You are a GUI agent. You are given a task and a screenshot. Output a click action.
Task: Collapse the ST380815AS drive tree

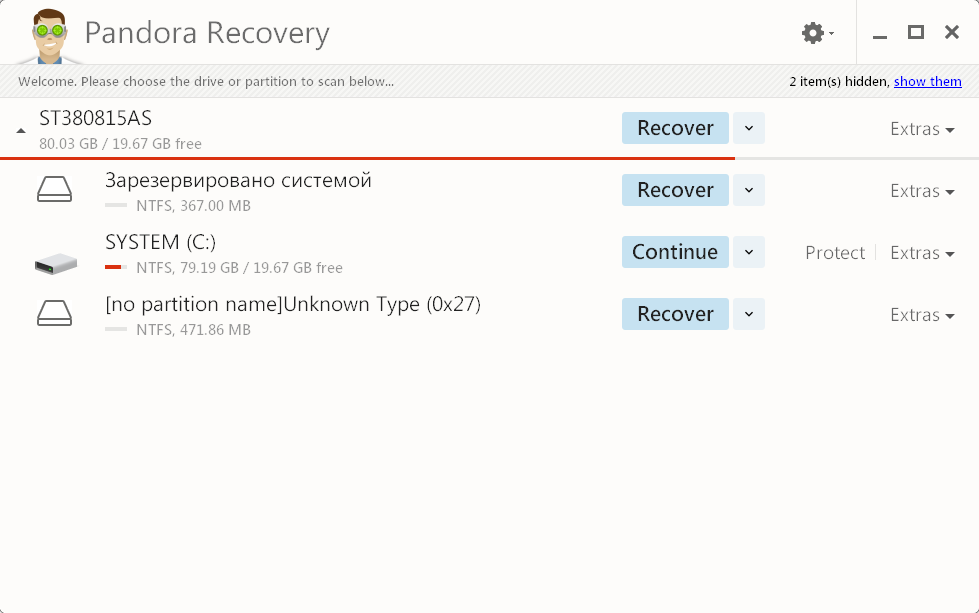click(21, 130)
